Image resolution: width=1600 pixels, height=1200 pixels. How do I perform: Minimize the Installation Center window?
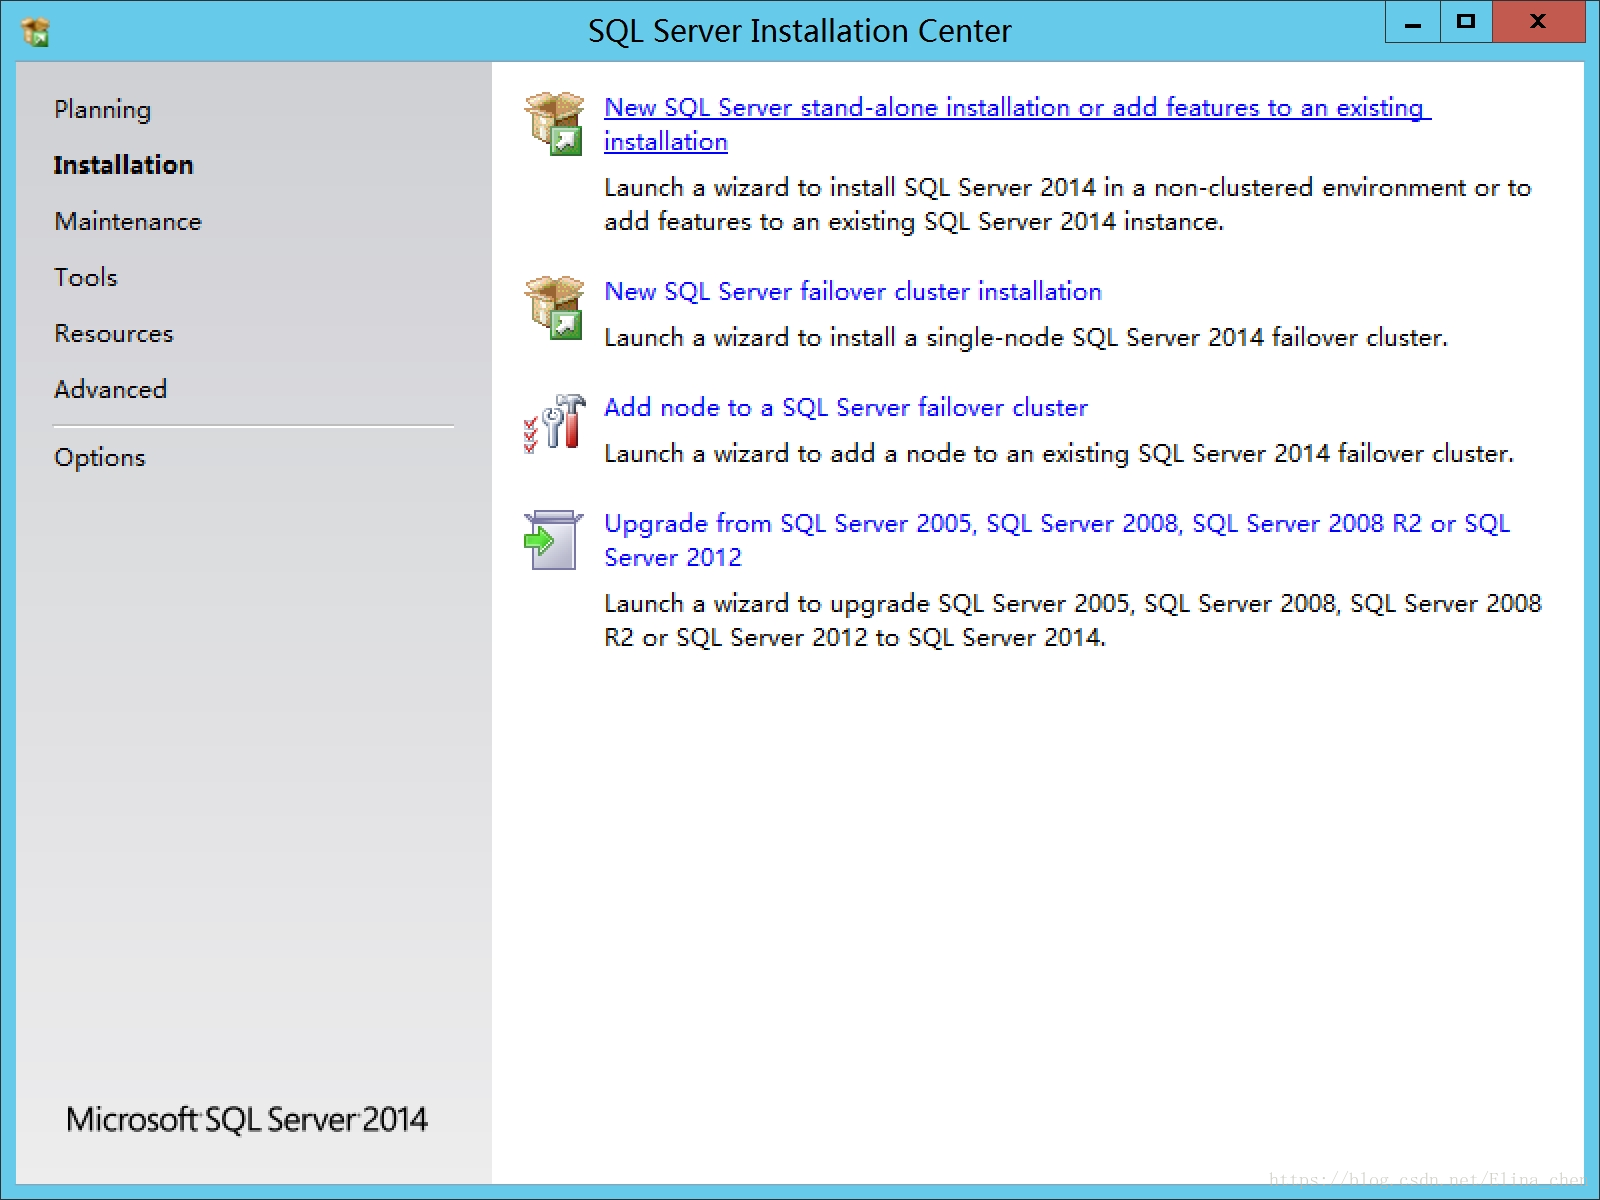pyautogui.click(x=1413, y=22)
